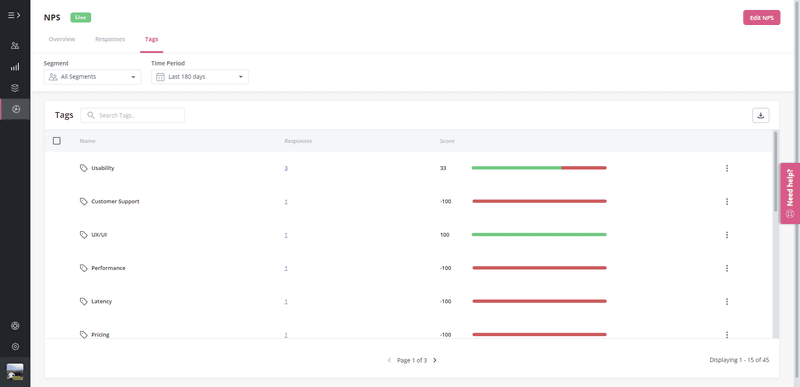The height and width of the screenshot is (387, 800).
Task: Open the options menu for Customer Support
Action: (x=727, y=201)
